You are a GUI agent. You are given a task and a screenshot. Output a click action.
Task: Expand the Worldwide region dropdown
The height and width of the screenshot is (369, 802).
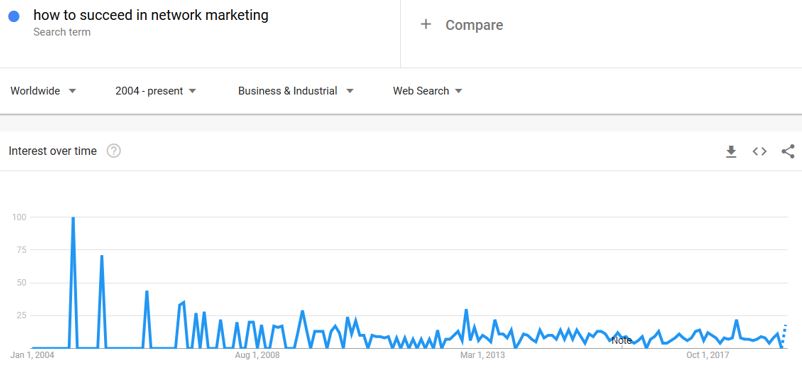[43, 91]
